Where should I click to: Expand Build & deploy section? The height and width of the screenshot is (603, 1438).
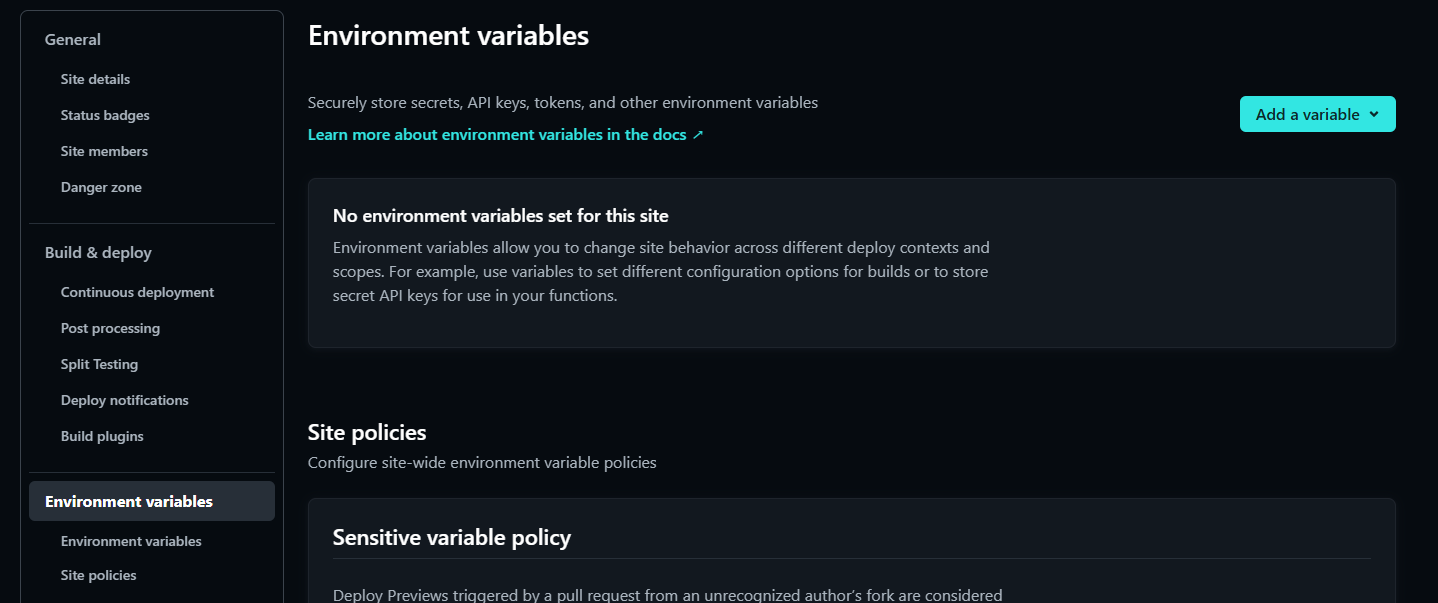click(98, 252)
